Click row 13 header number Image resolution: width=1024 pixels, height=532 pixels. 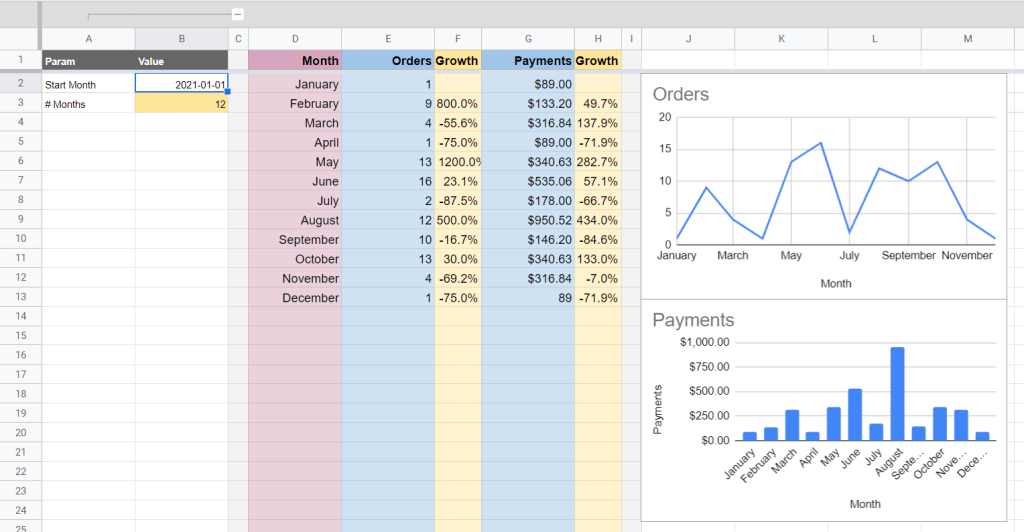tap(21, 297)
